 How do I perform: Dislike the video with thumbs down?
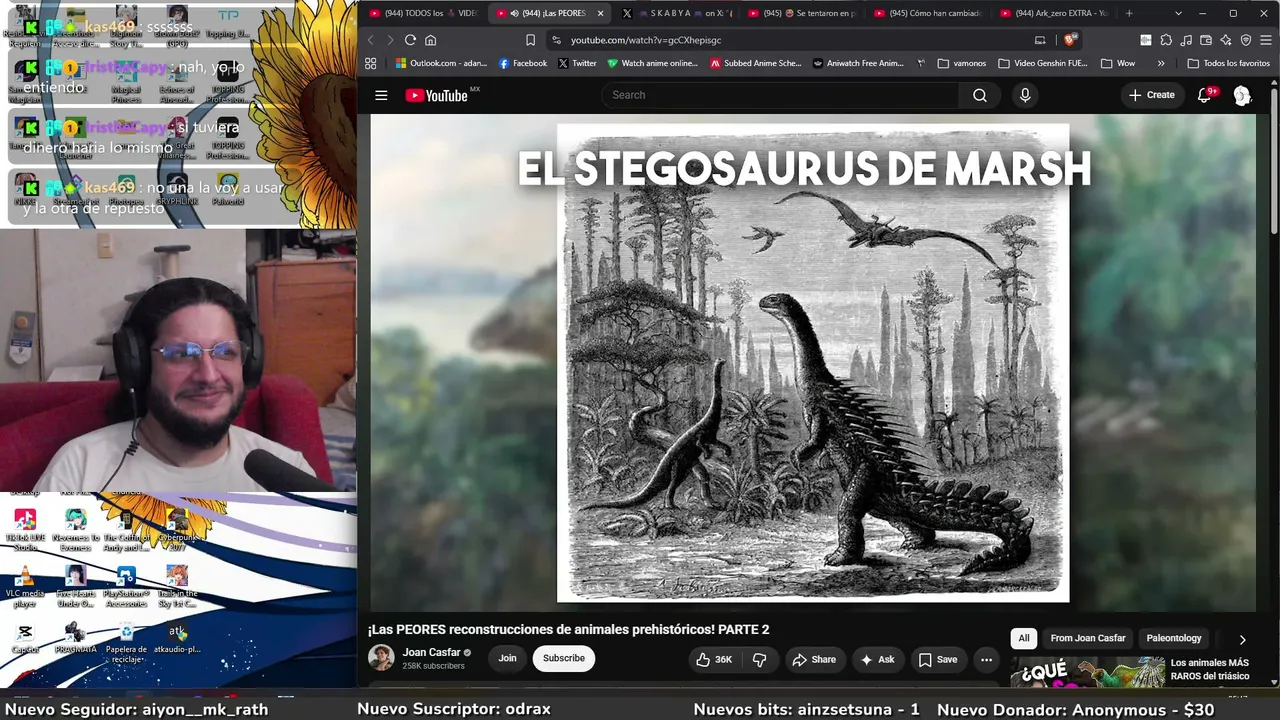tap(760, 659)
